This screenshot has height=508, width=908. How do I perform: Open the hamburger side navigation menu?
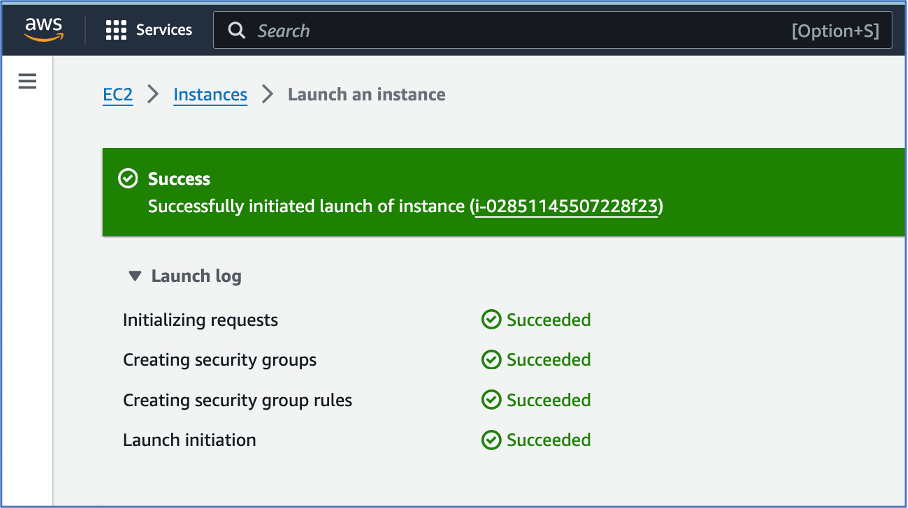click(27, 82)
